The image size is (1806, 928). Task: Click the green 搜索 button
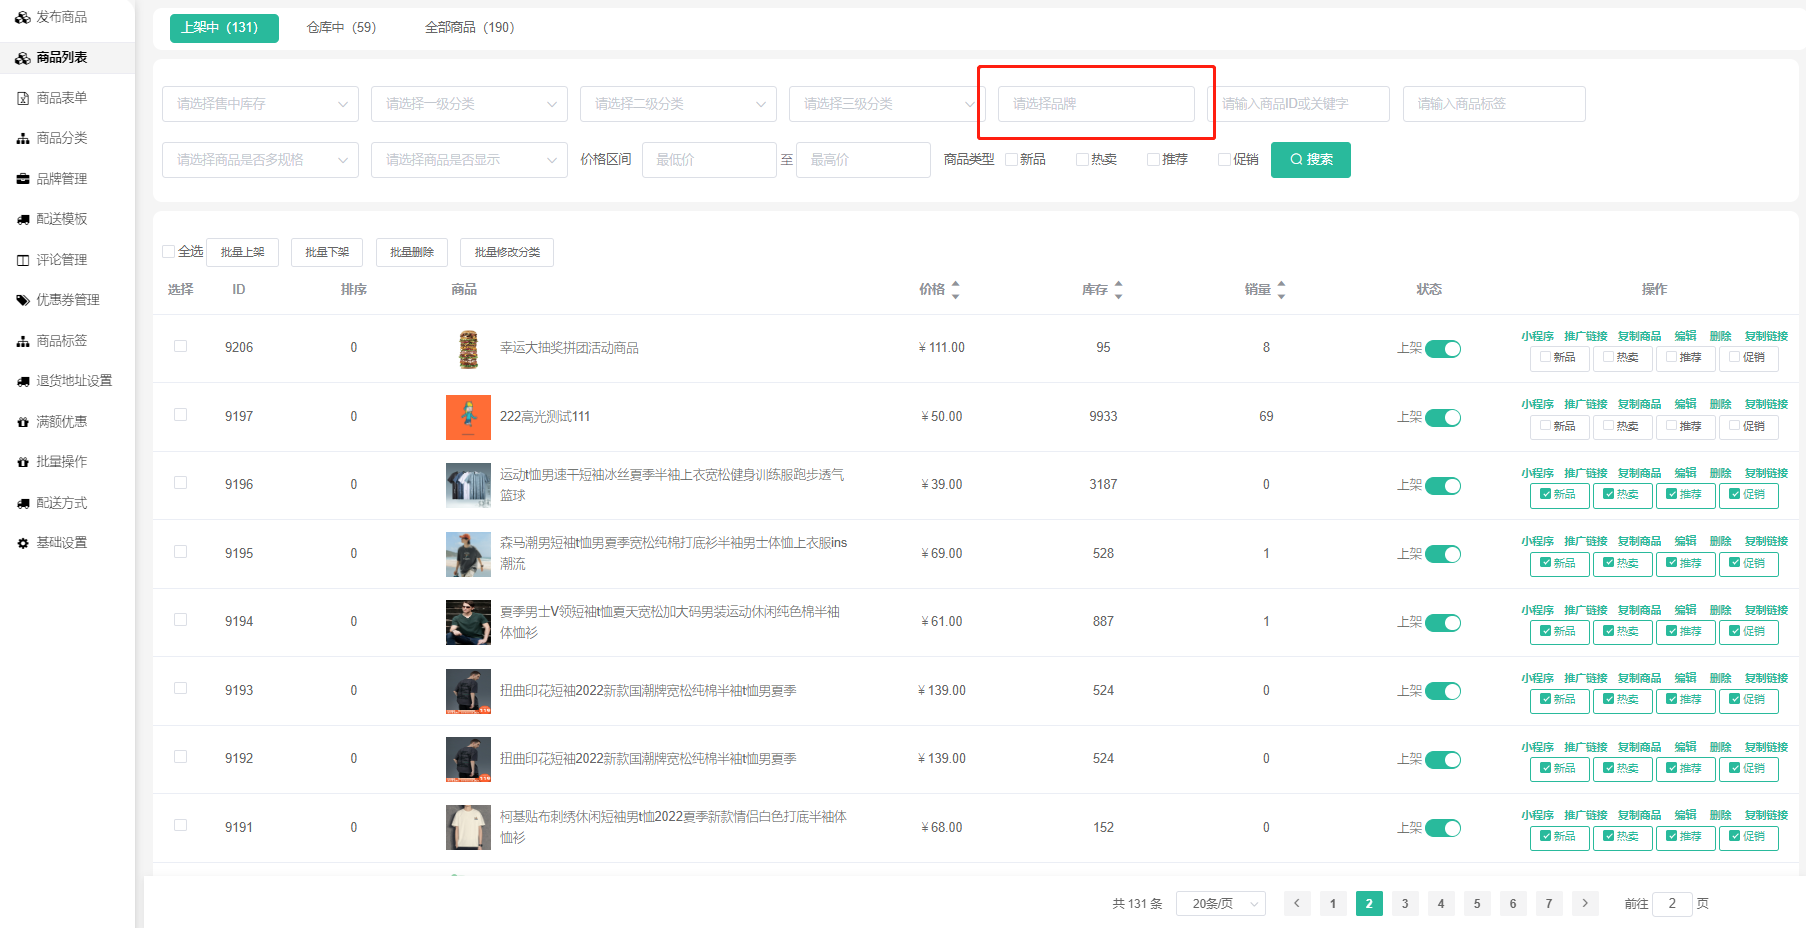coord(1310,160)
